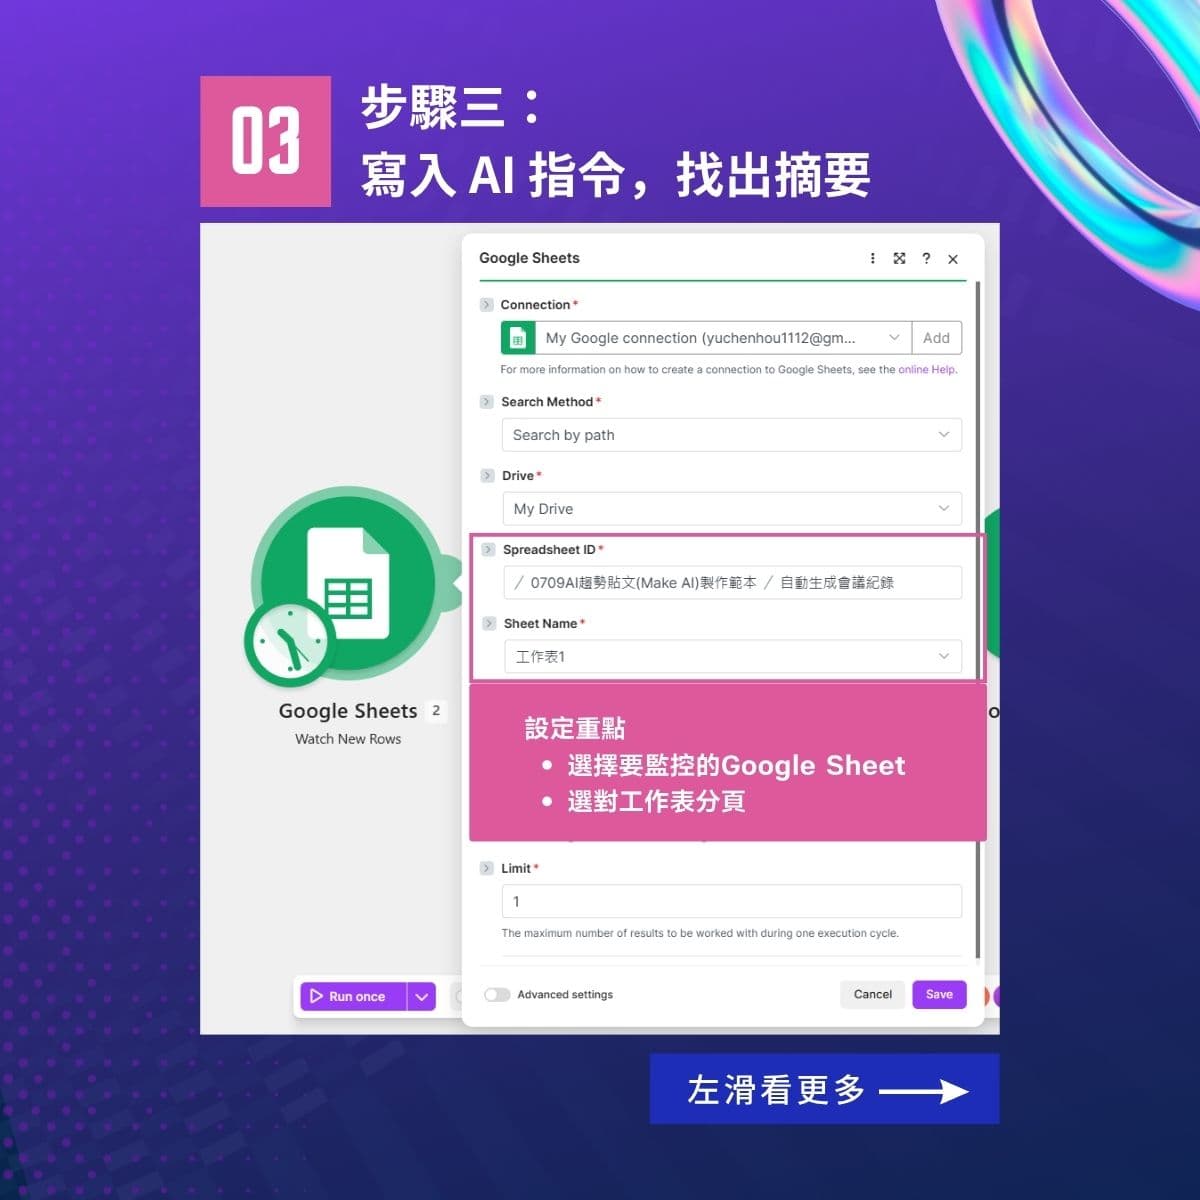Open the Google Sheets dialog options menu
The height and width of the screenshot is (1200, 1200).
872,258
